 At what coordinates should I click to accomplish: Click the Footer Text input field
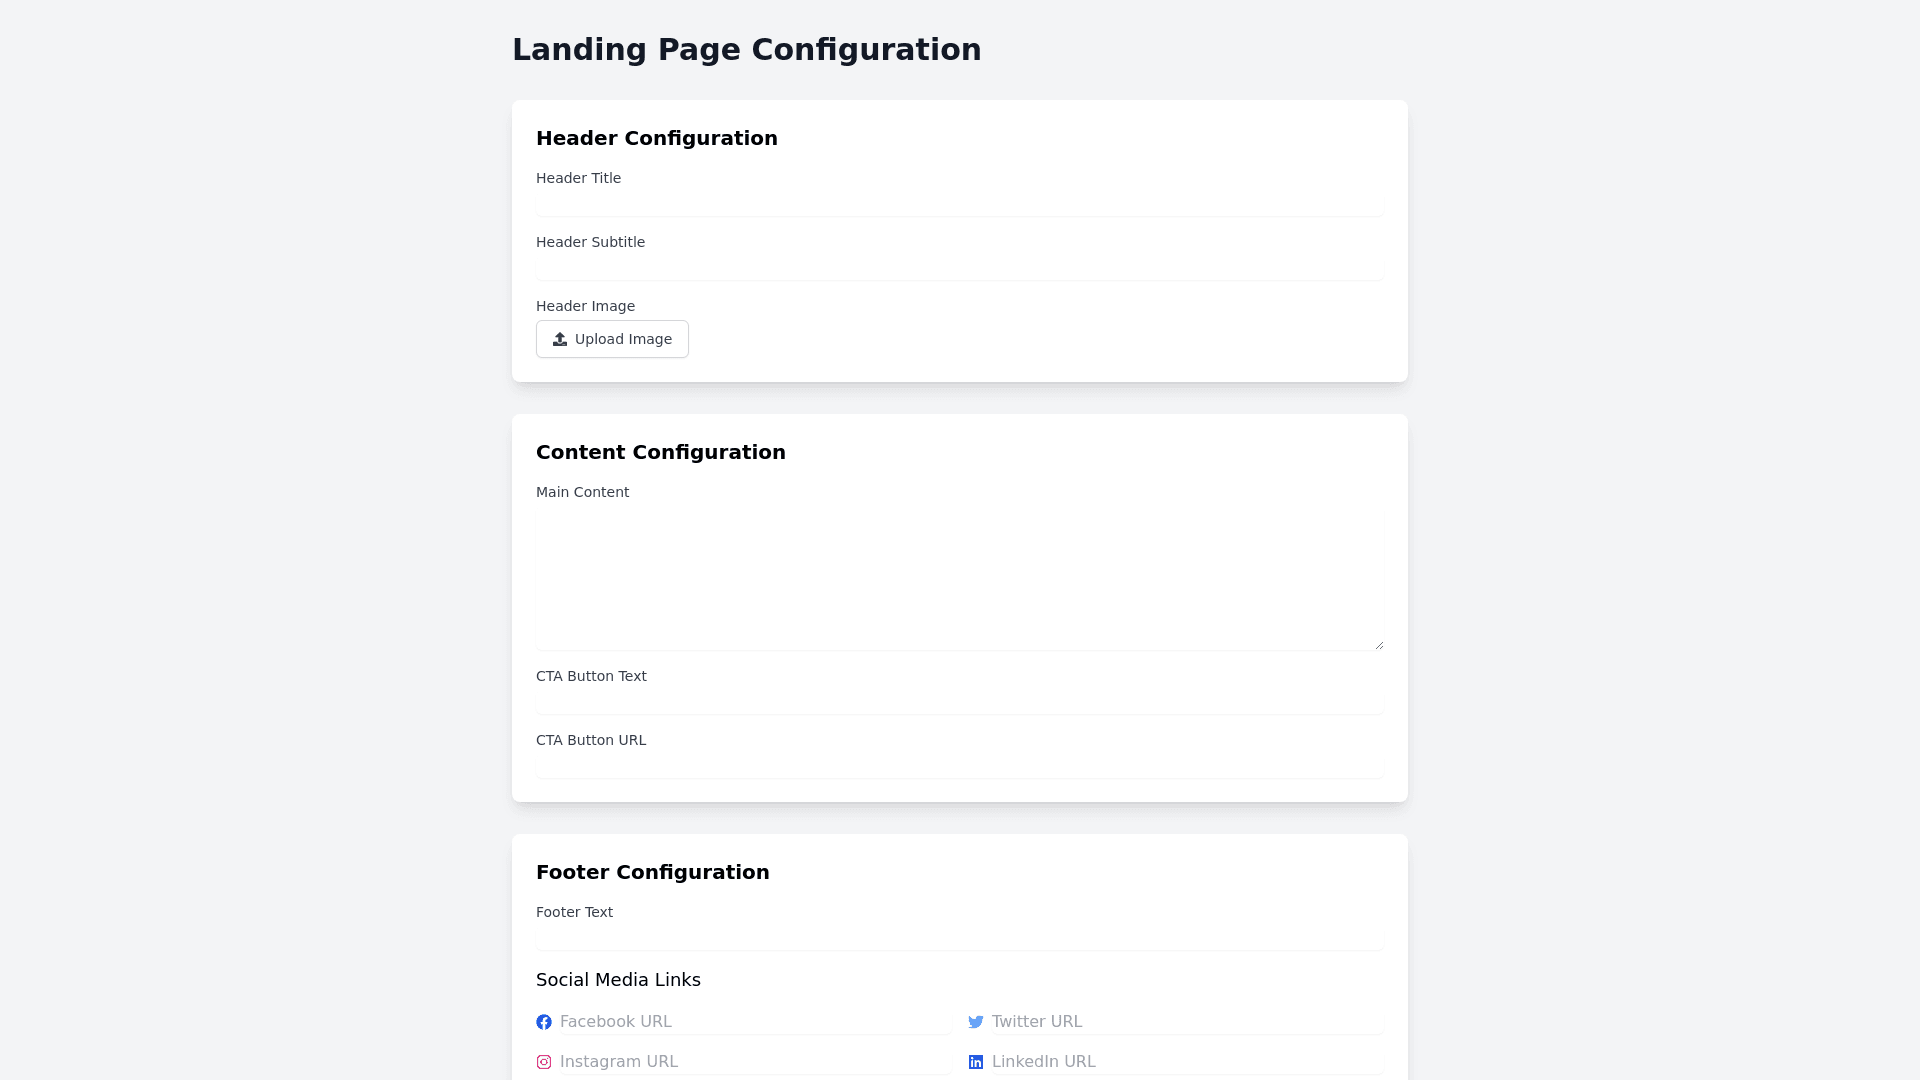click(959, 938)
